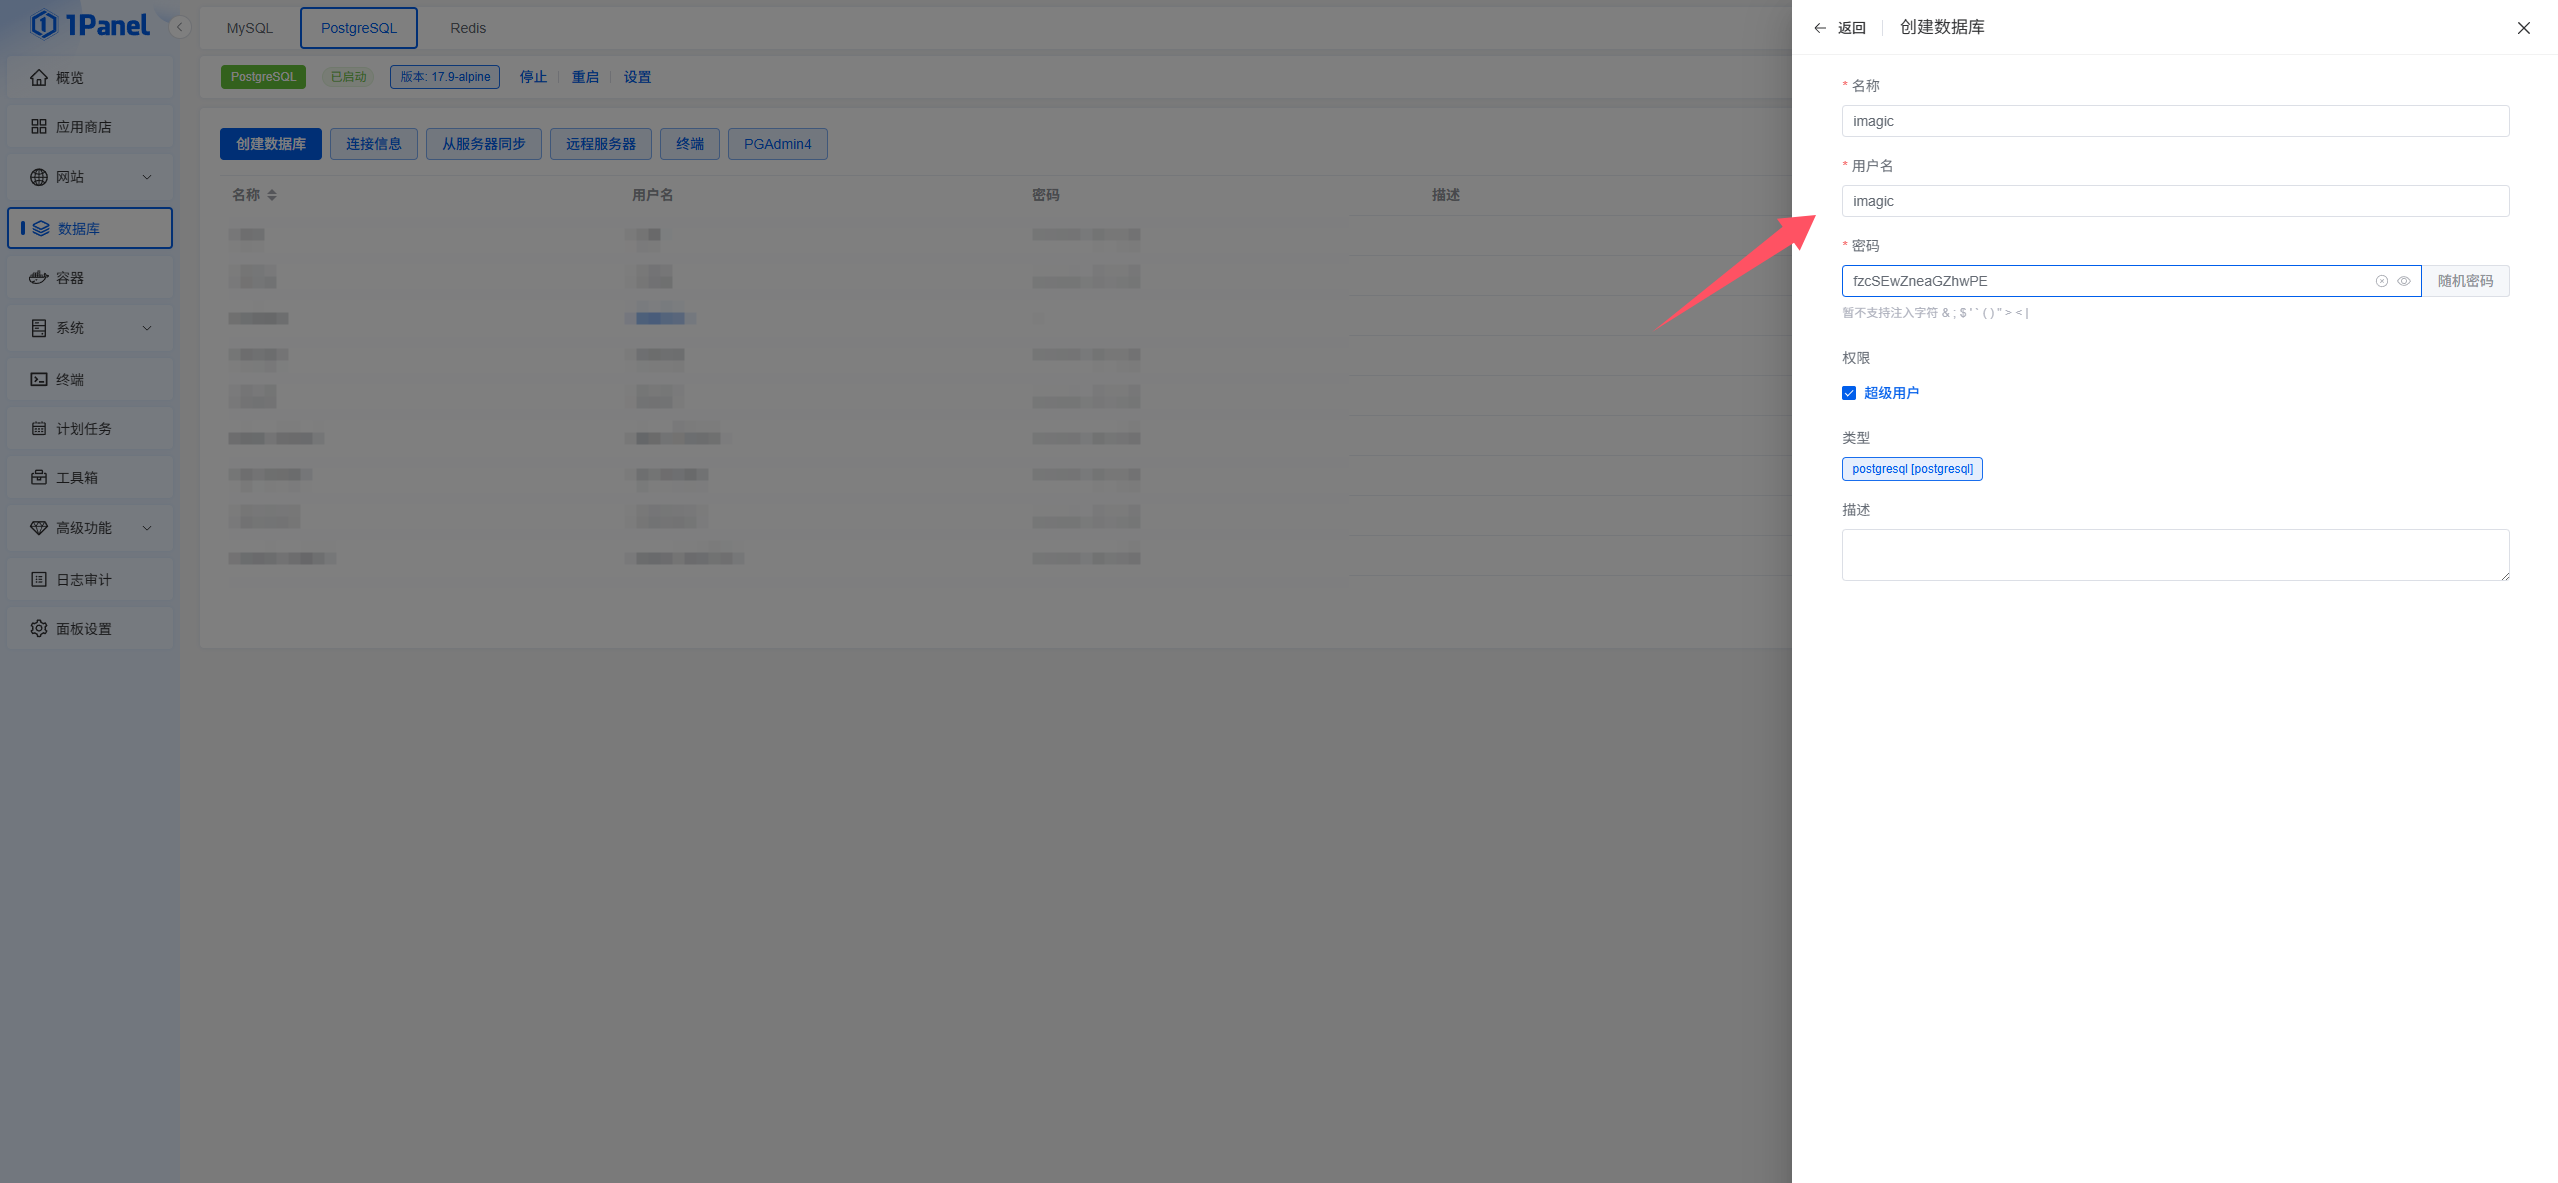The width and height of the screenshot is (2558, 1183).
Task: Open PostgreSQL 设置 settings link
Action: tap(637, 77)
